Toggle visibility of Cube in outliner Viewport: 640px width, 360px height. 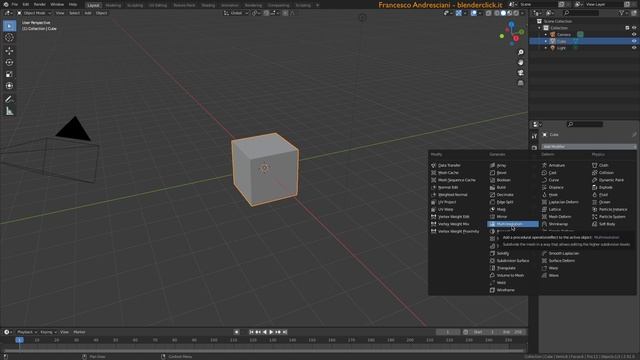pos(634,41)
